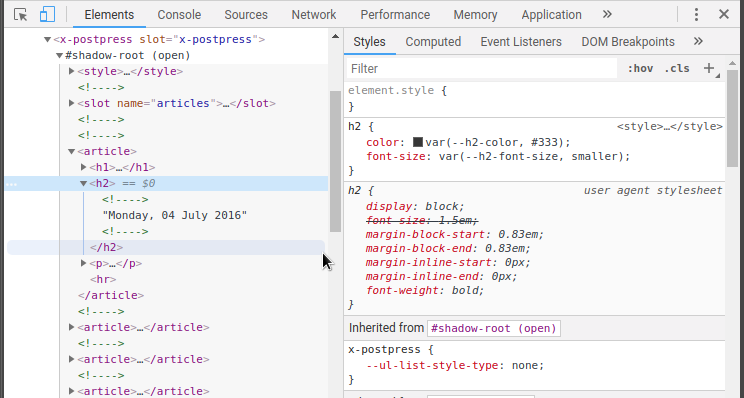This screenshot has width=744, height=398.
Task: Activate the inspect element picker icon
Action: pyautogui.click(x=20, y=14)
